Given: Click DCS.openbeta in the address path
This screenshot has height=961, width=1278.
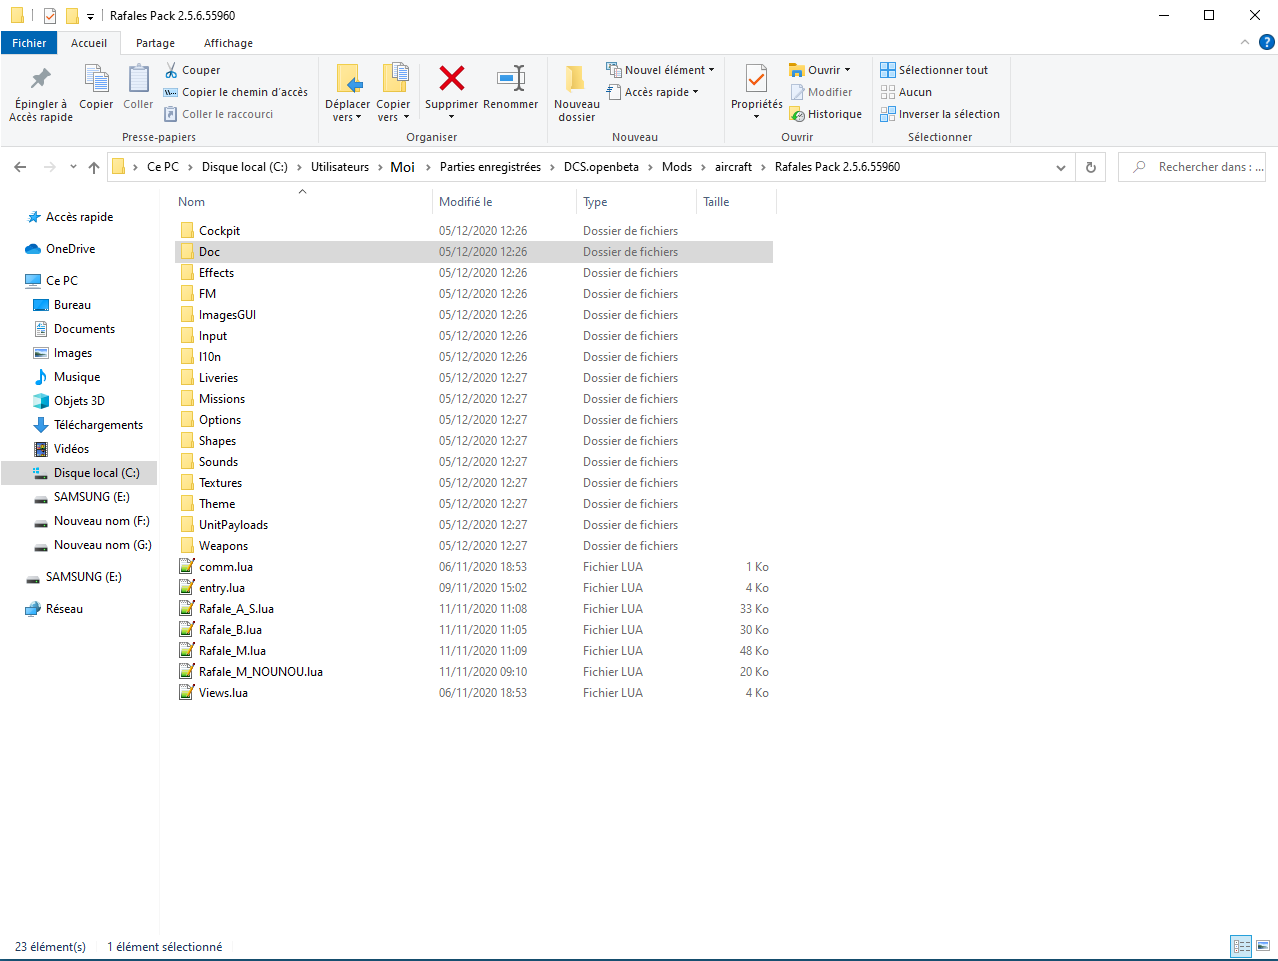Looking at the screenshot, I should [601, 167].
